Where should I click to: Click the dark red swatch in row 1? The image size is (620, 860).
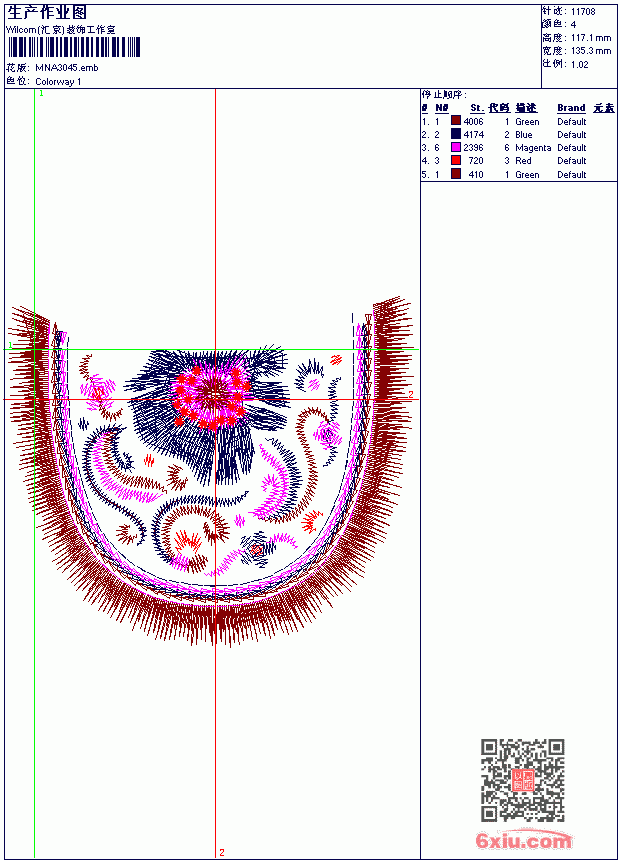(x=455, y=121)
